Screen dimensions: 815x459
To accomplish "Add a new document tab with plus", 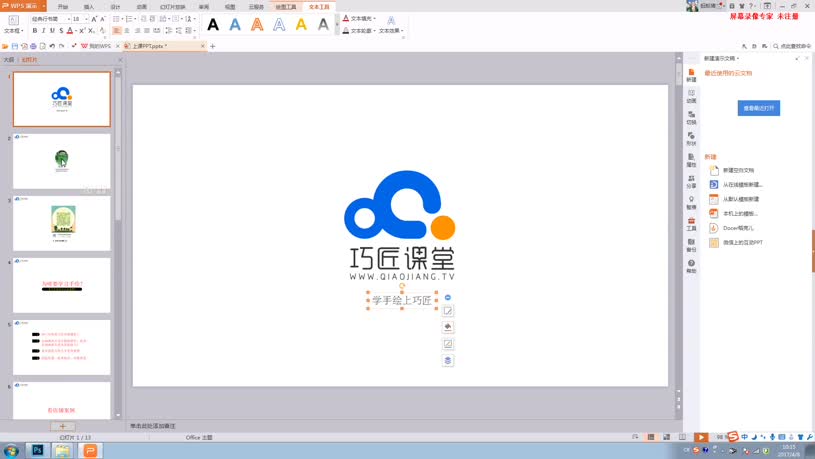I will (x=213, y=46).
